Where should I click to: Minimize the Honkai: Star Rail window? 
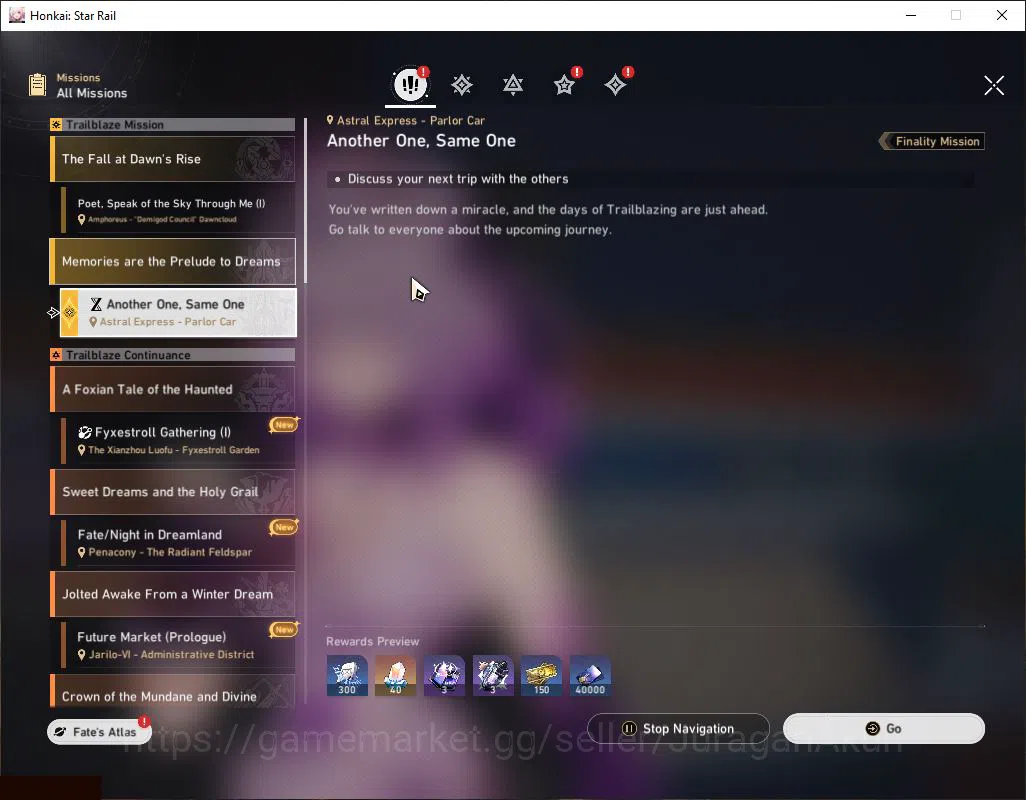911,15
